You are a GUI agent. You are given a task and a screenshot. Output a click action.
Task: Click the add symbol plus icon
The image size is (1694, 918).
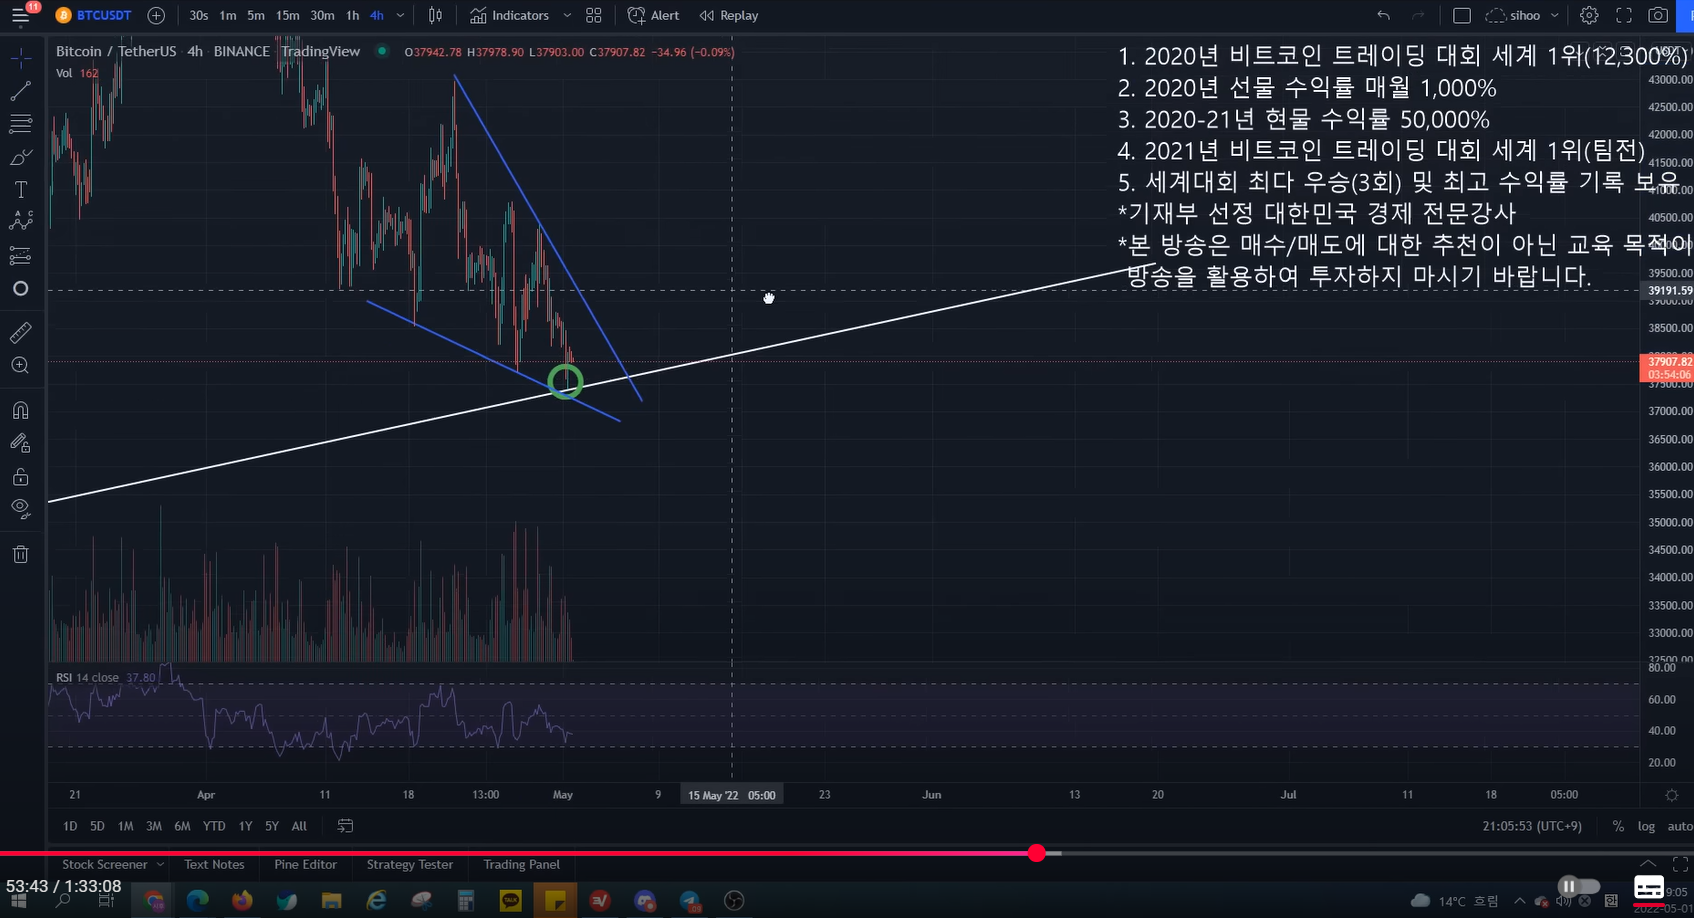pos(156,16)
